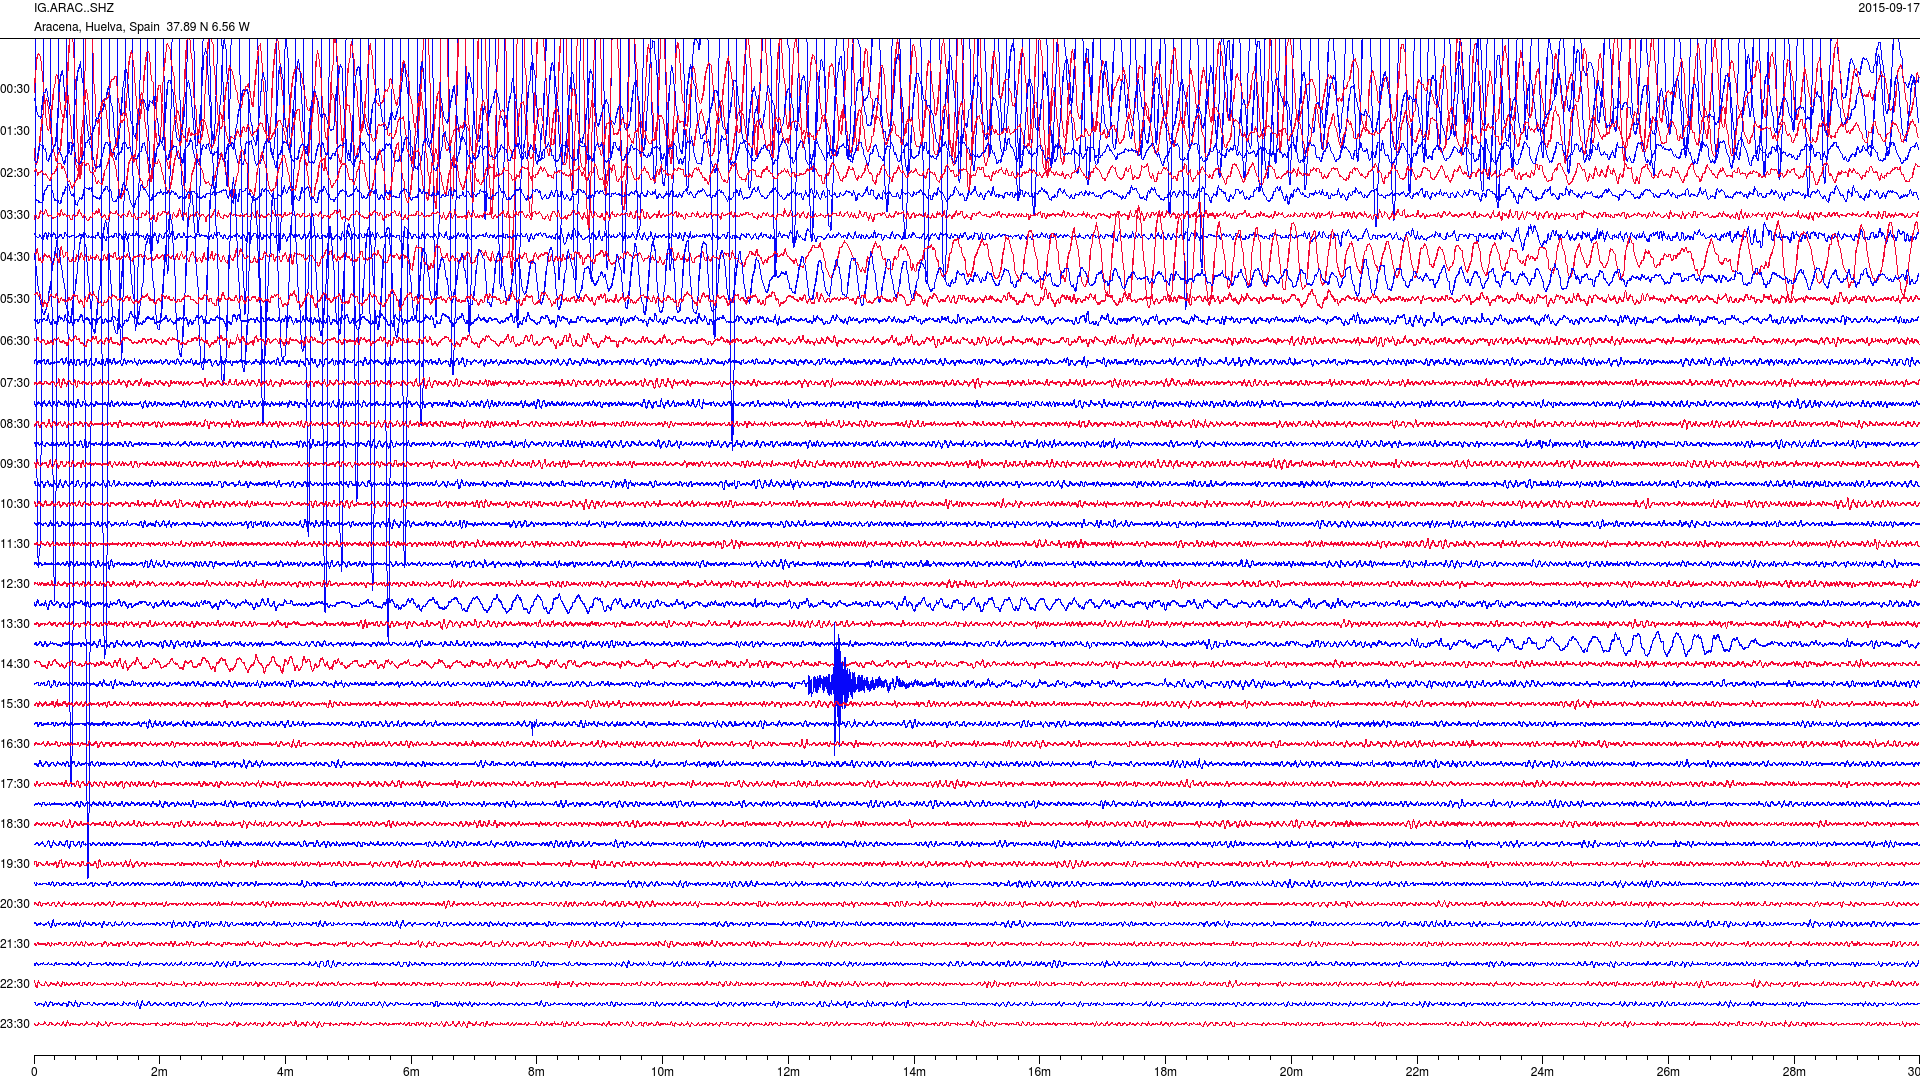
Task: Select the 22:30 time label
Action: [15, 984]
